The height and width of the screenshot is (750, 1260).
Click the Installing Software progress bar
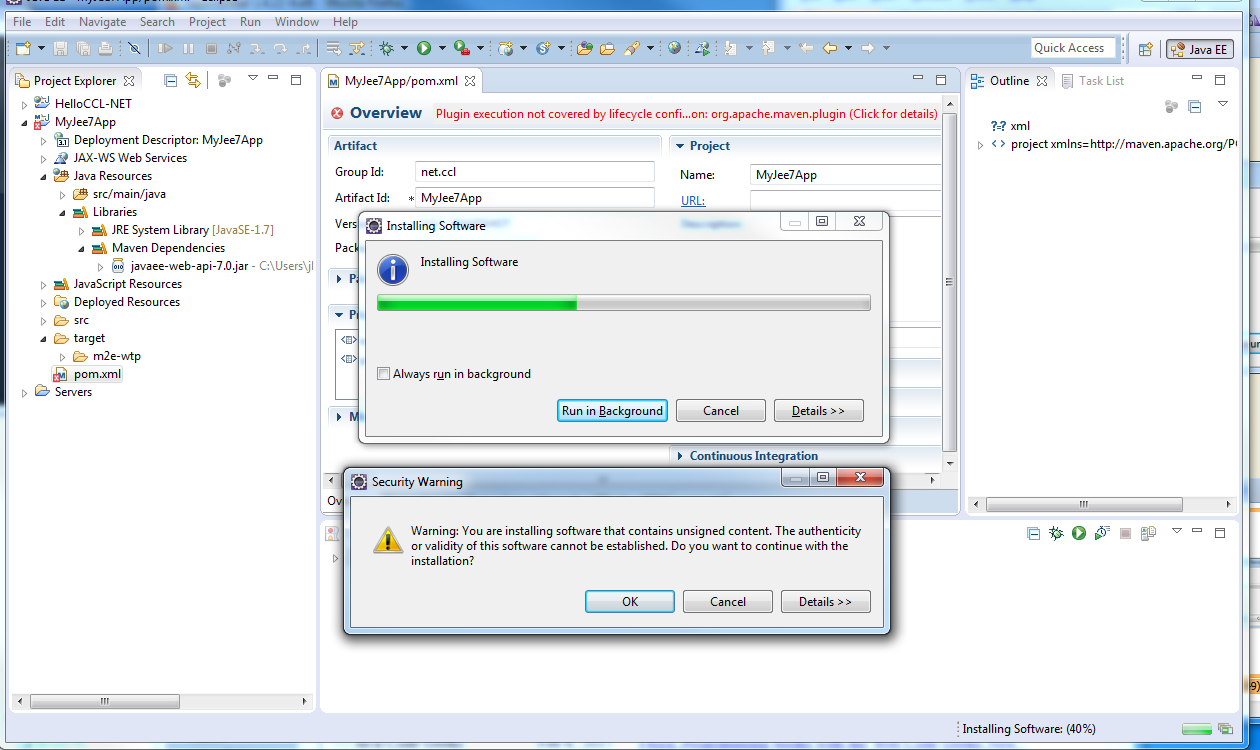(623, 303)
